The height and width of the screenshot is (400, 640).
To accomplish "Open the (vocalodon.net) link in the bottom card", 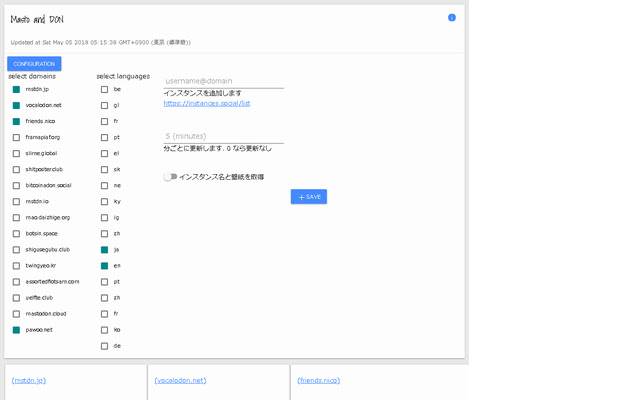I will click(180, 380).
